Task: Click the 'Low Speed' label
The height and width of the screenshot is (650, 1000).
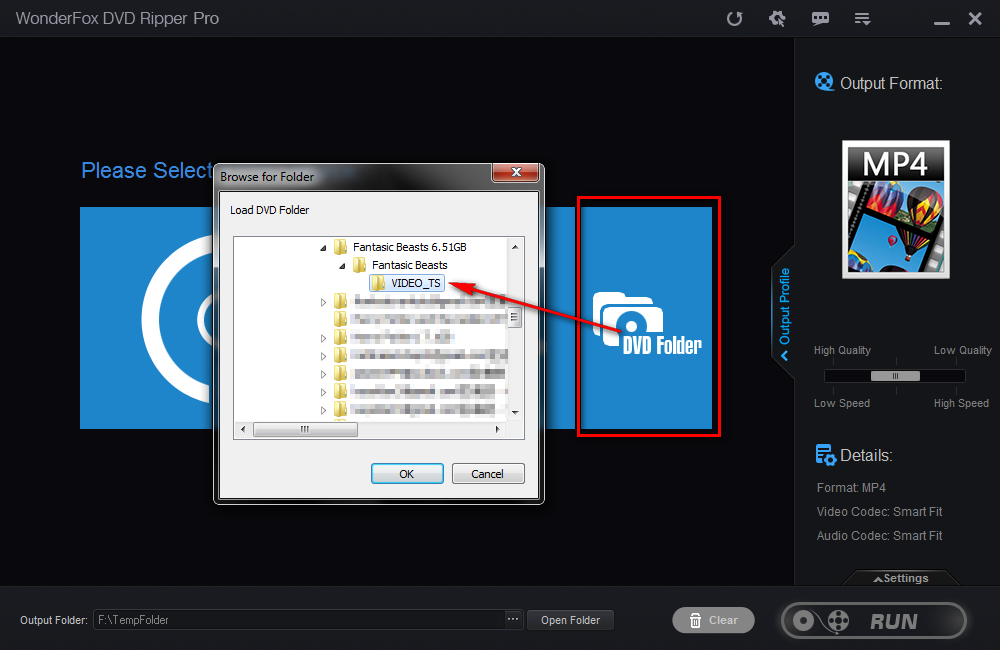Action: pyautogui.click(x=842, y=403)
